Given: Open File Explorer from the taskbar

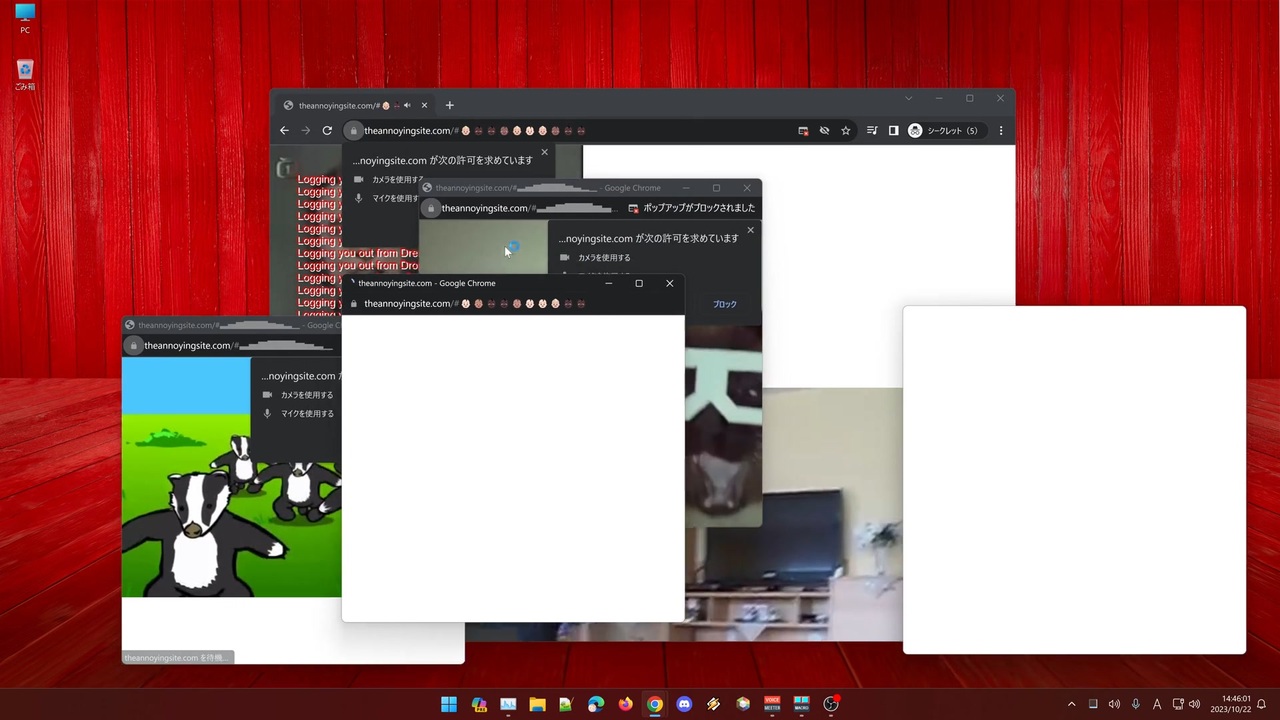Looking at the screenshot, I should 537,704.
